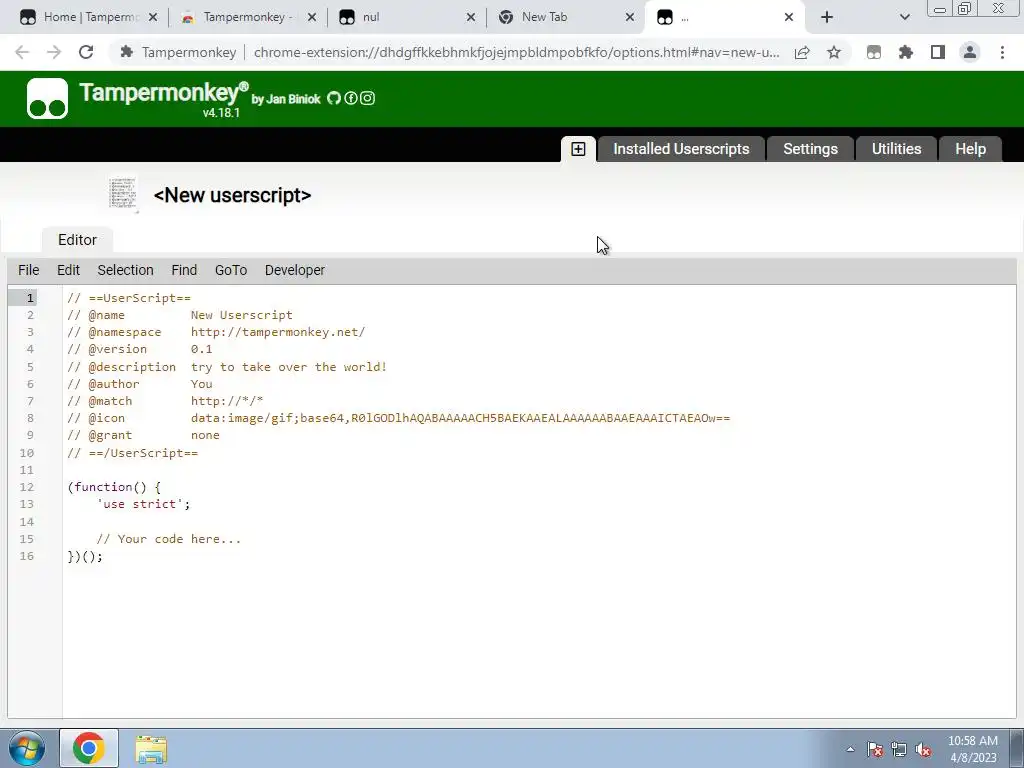Go forward with browser forward arrow
The height and width of the screenshot is (768, 1024).
(x=54, y=52)
